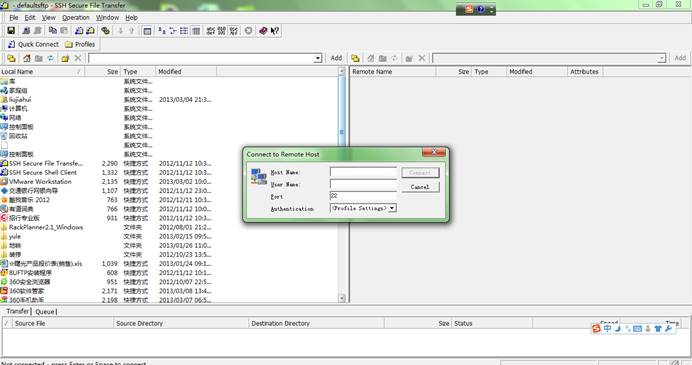Click the Connect button in dialog
Screen dimensions: 692x365
[x=420, y=173]
